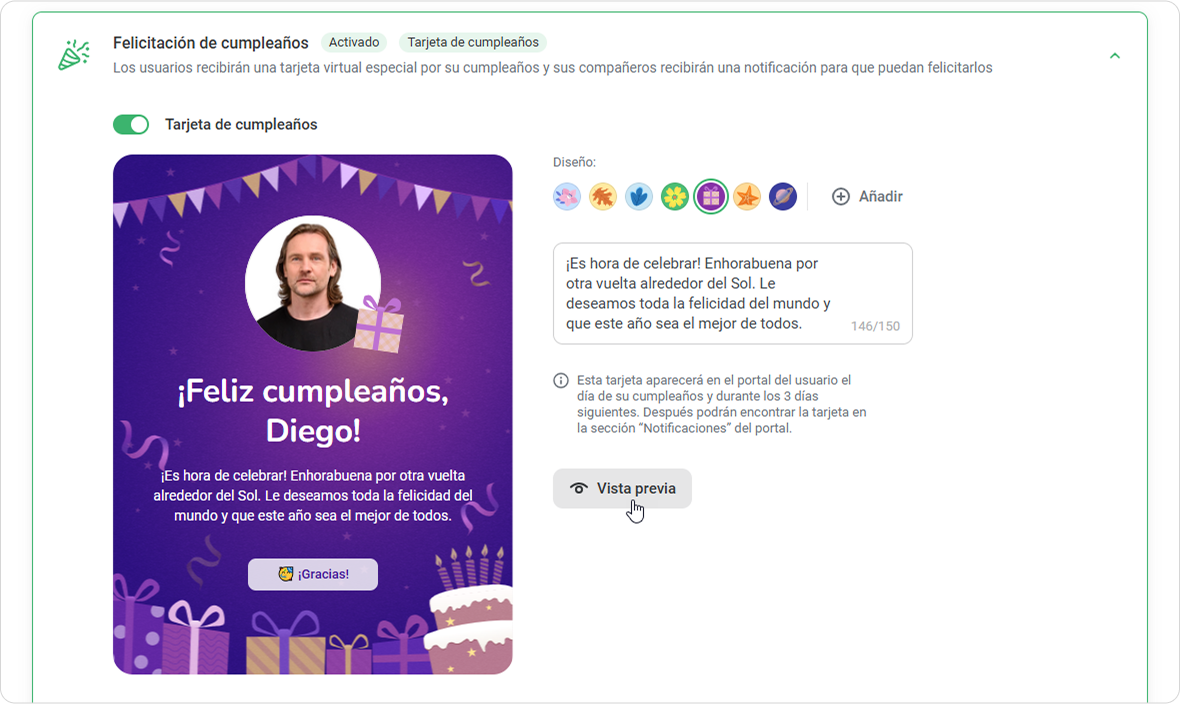Click the Felicitación de cumpleaños heading
The width and height of the screenshot is (1180, 704).
click(x=211, y=43)
